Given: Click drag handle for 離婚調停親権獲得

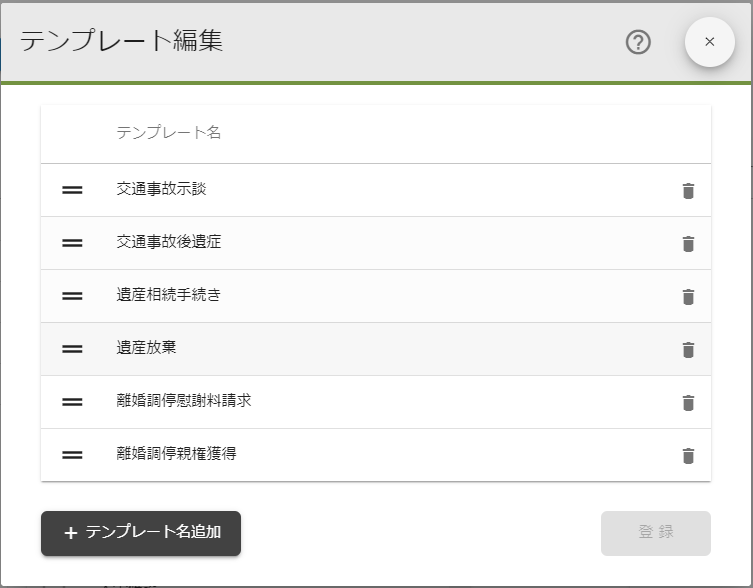Looking at the screenshot, I should tap(72, 455).
